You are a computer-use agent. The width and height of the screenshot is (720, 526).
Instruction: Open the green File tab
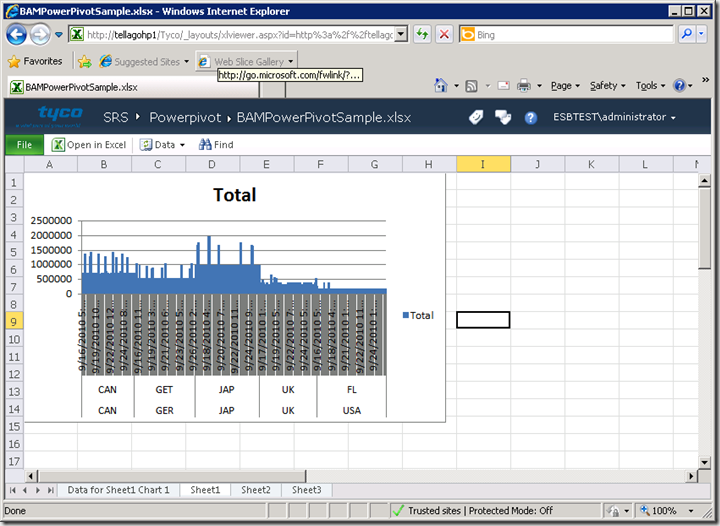pyautogui.click(x=24, y=145)
